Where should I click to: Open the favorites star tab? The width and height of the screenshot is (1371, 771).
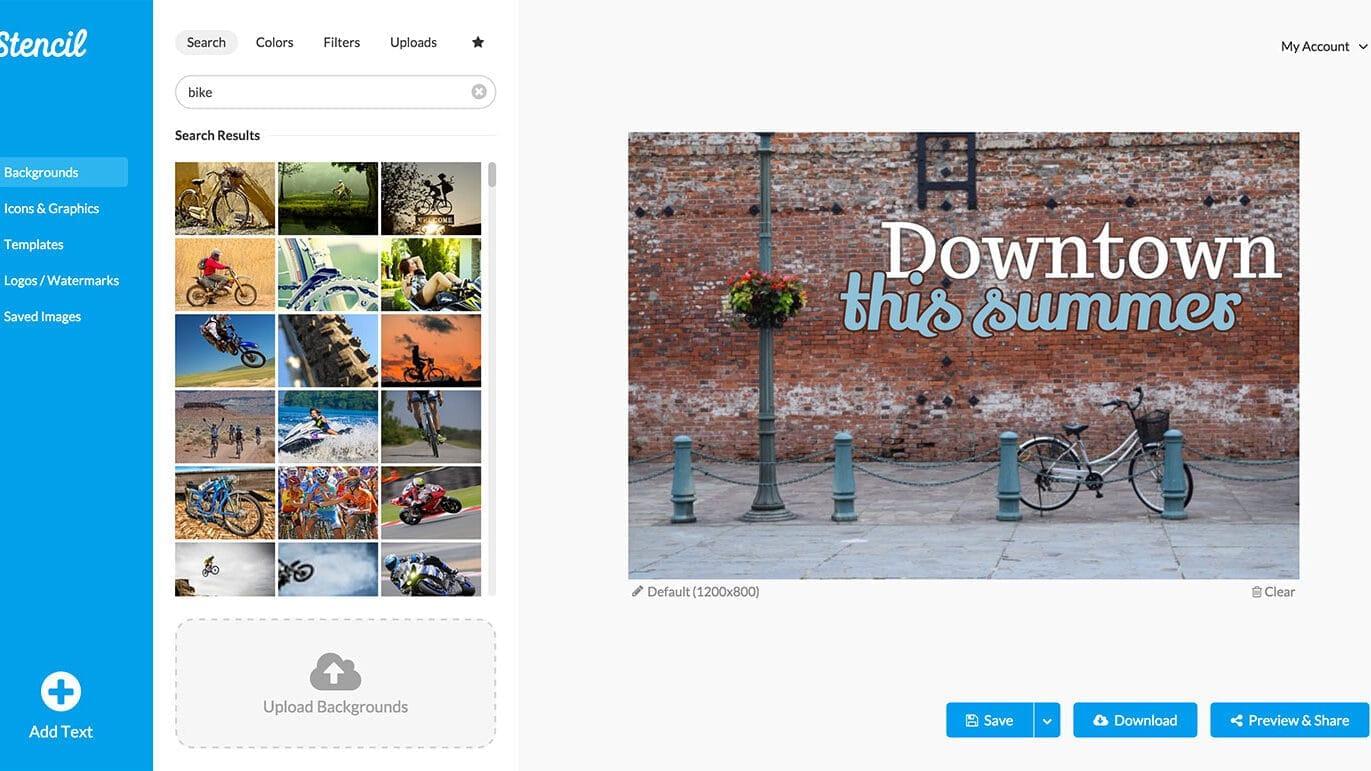(x=478, y=42)
